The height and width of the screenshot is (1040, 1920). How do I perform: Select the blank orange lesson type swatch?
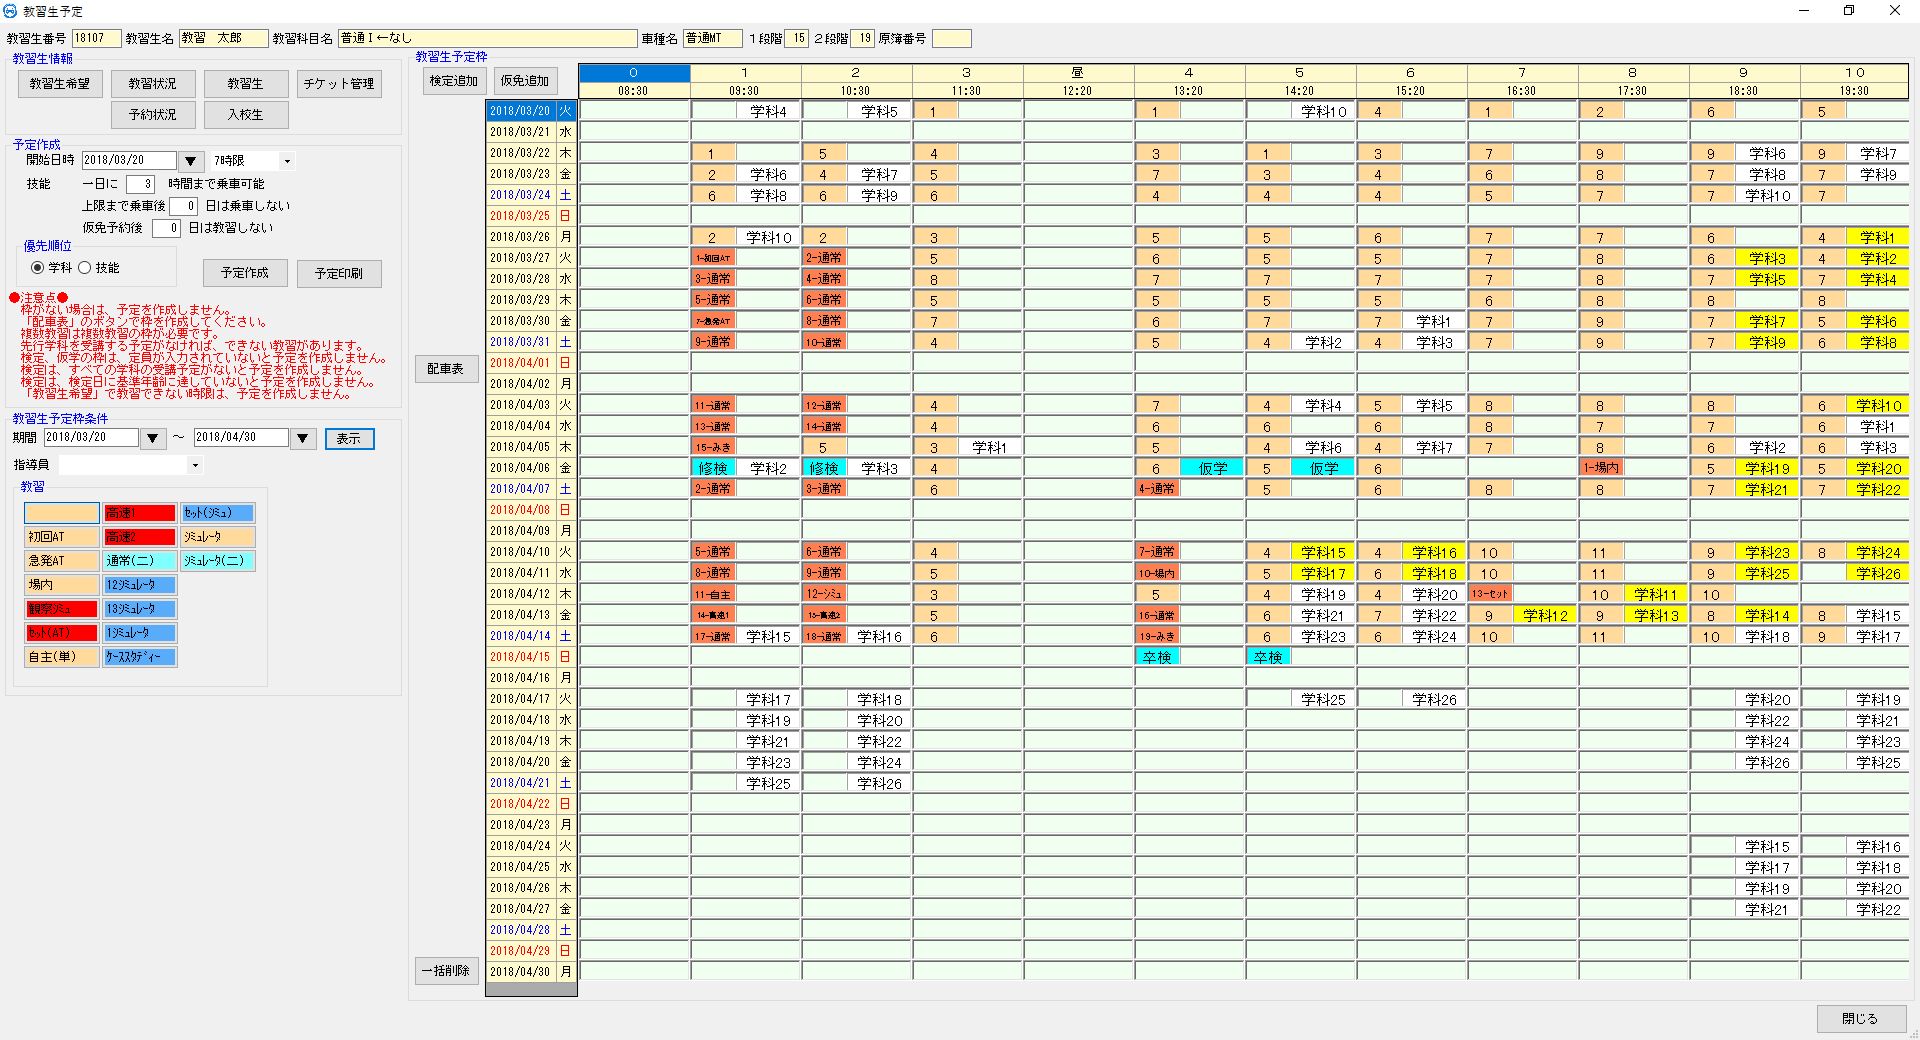[62, 513]
